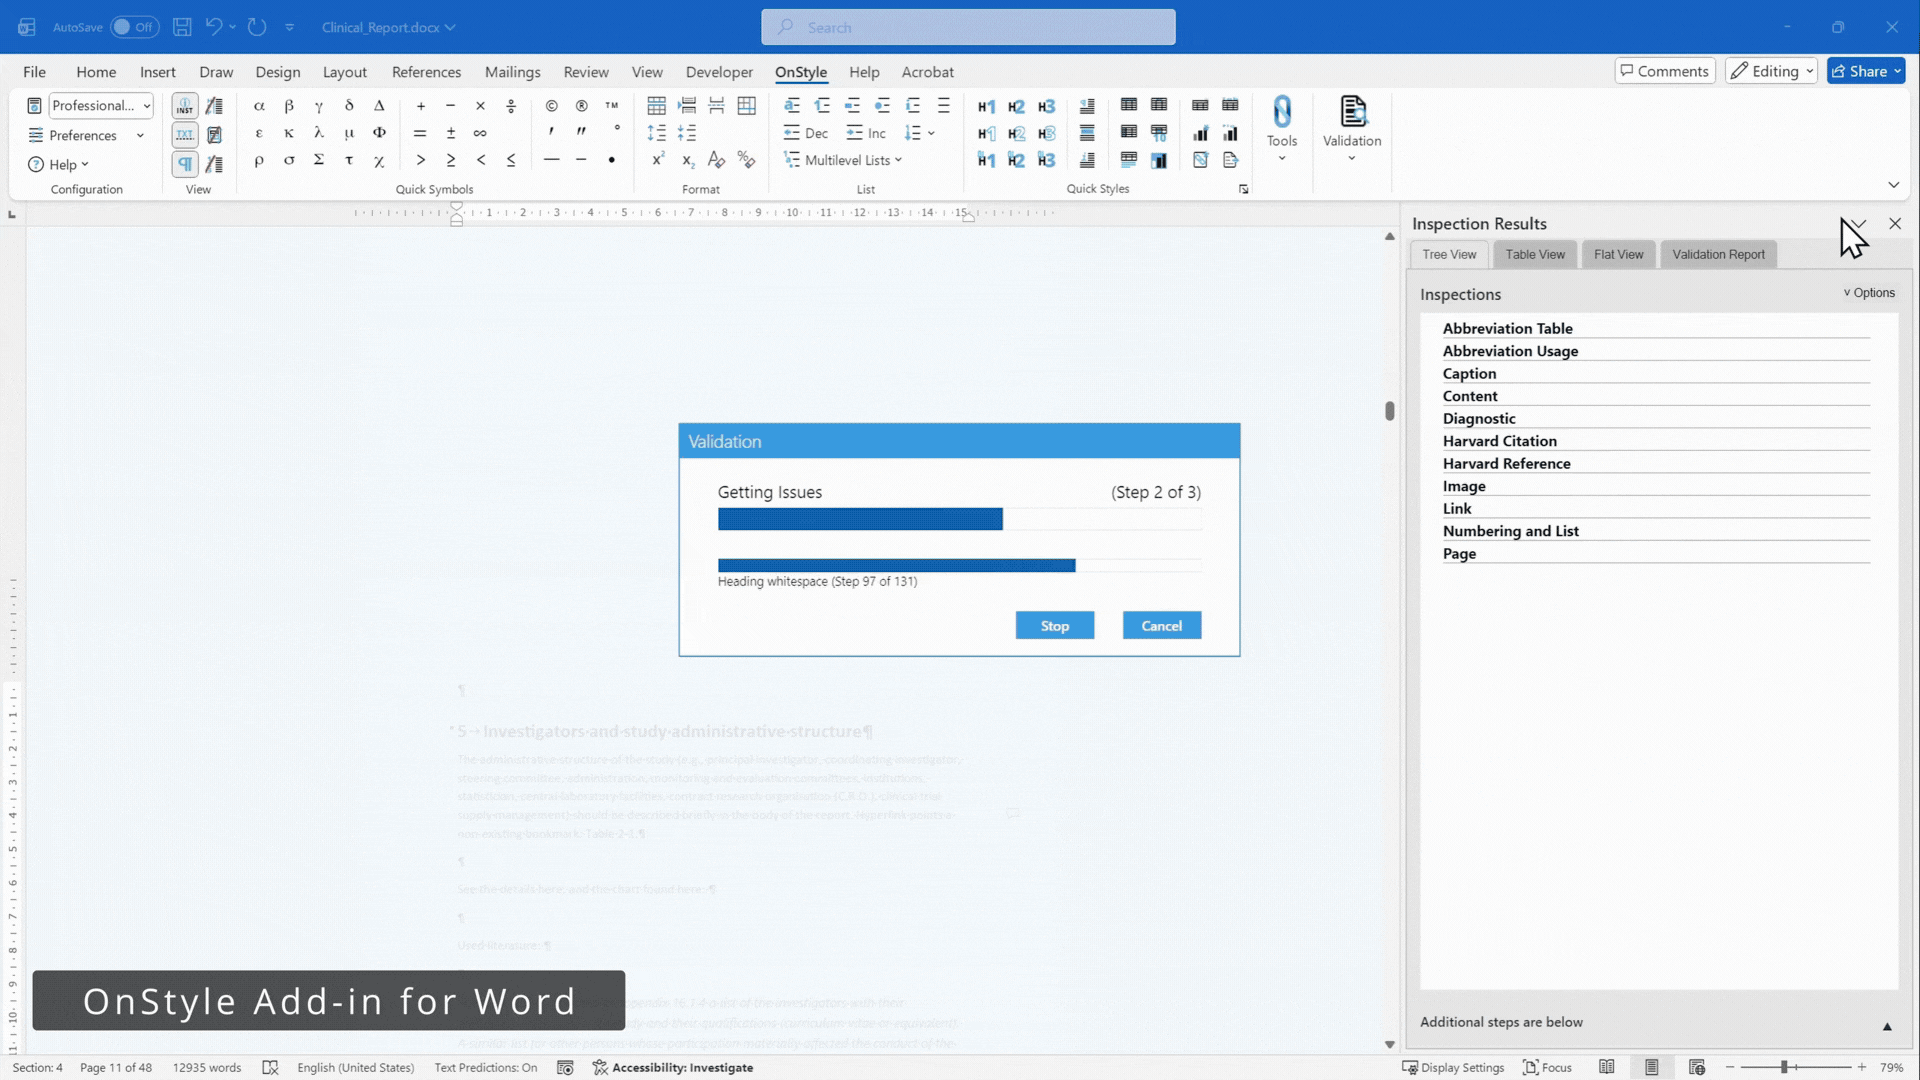
Task: Open the Tools dropdown
Action: 1282,129
